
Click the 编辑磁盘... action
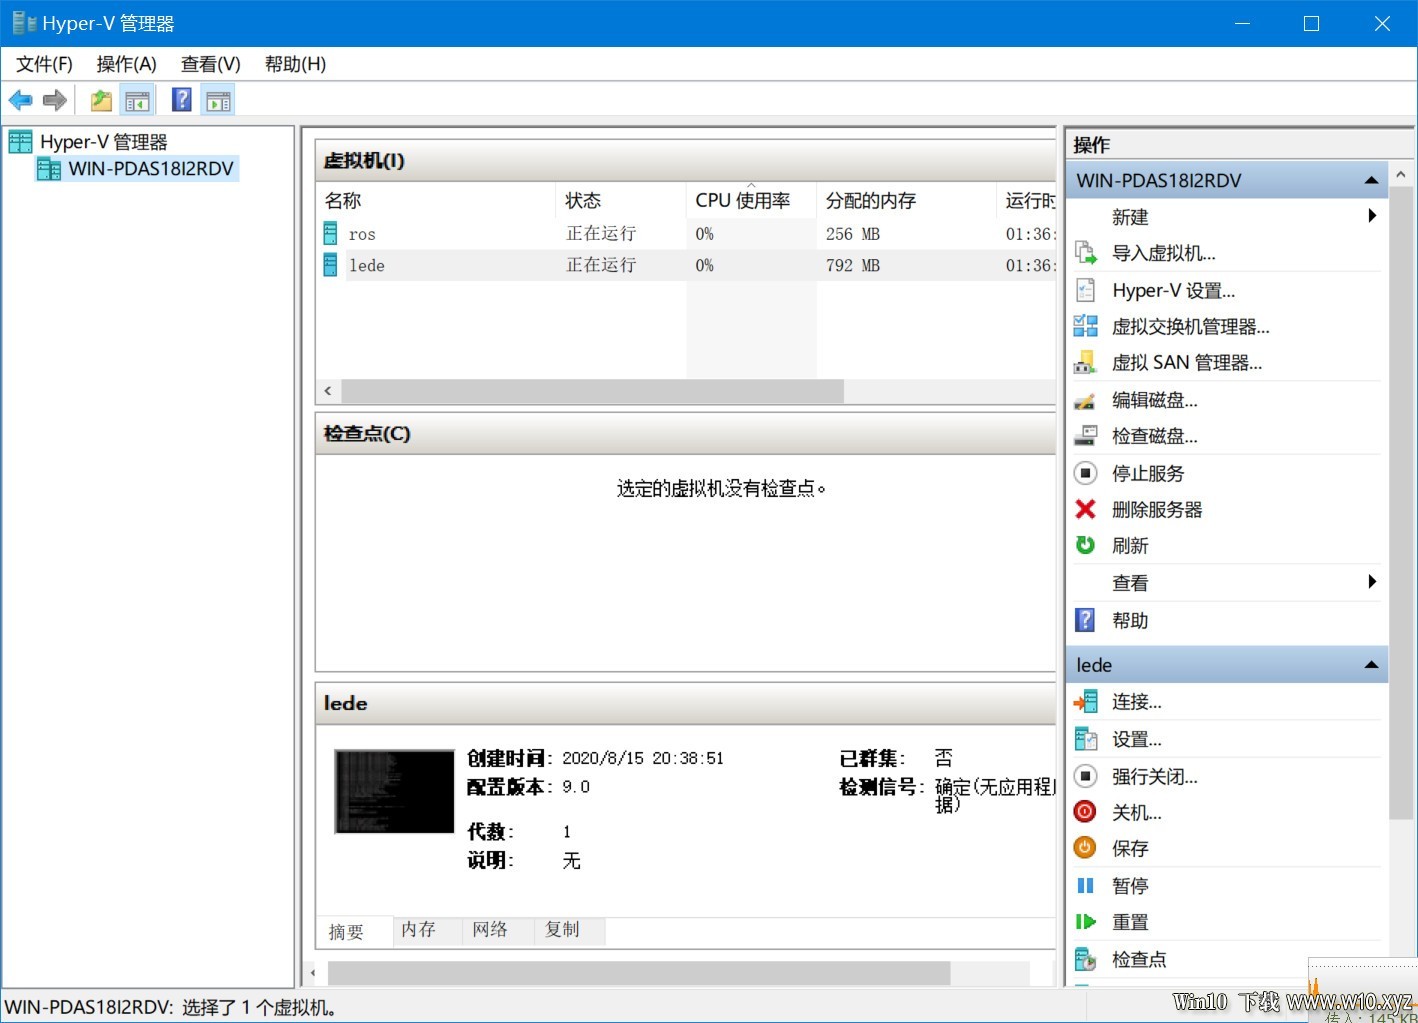(x=1155, y=400)
